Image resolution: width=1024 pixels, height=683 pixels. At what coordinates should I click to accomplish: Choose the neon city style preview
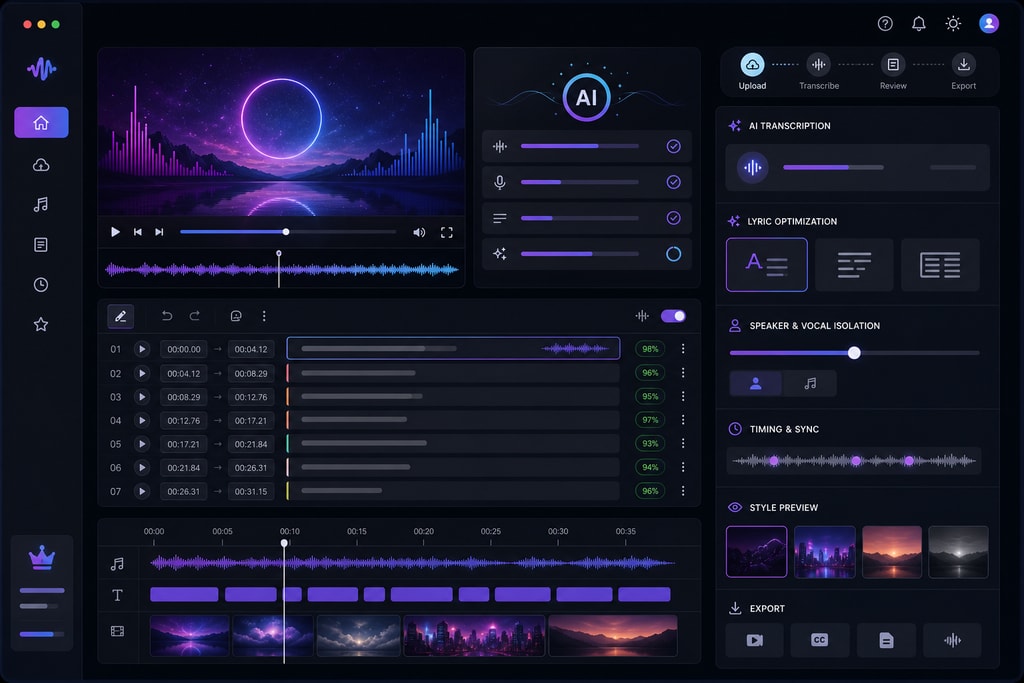click(825, 552)
